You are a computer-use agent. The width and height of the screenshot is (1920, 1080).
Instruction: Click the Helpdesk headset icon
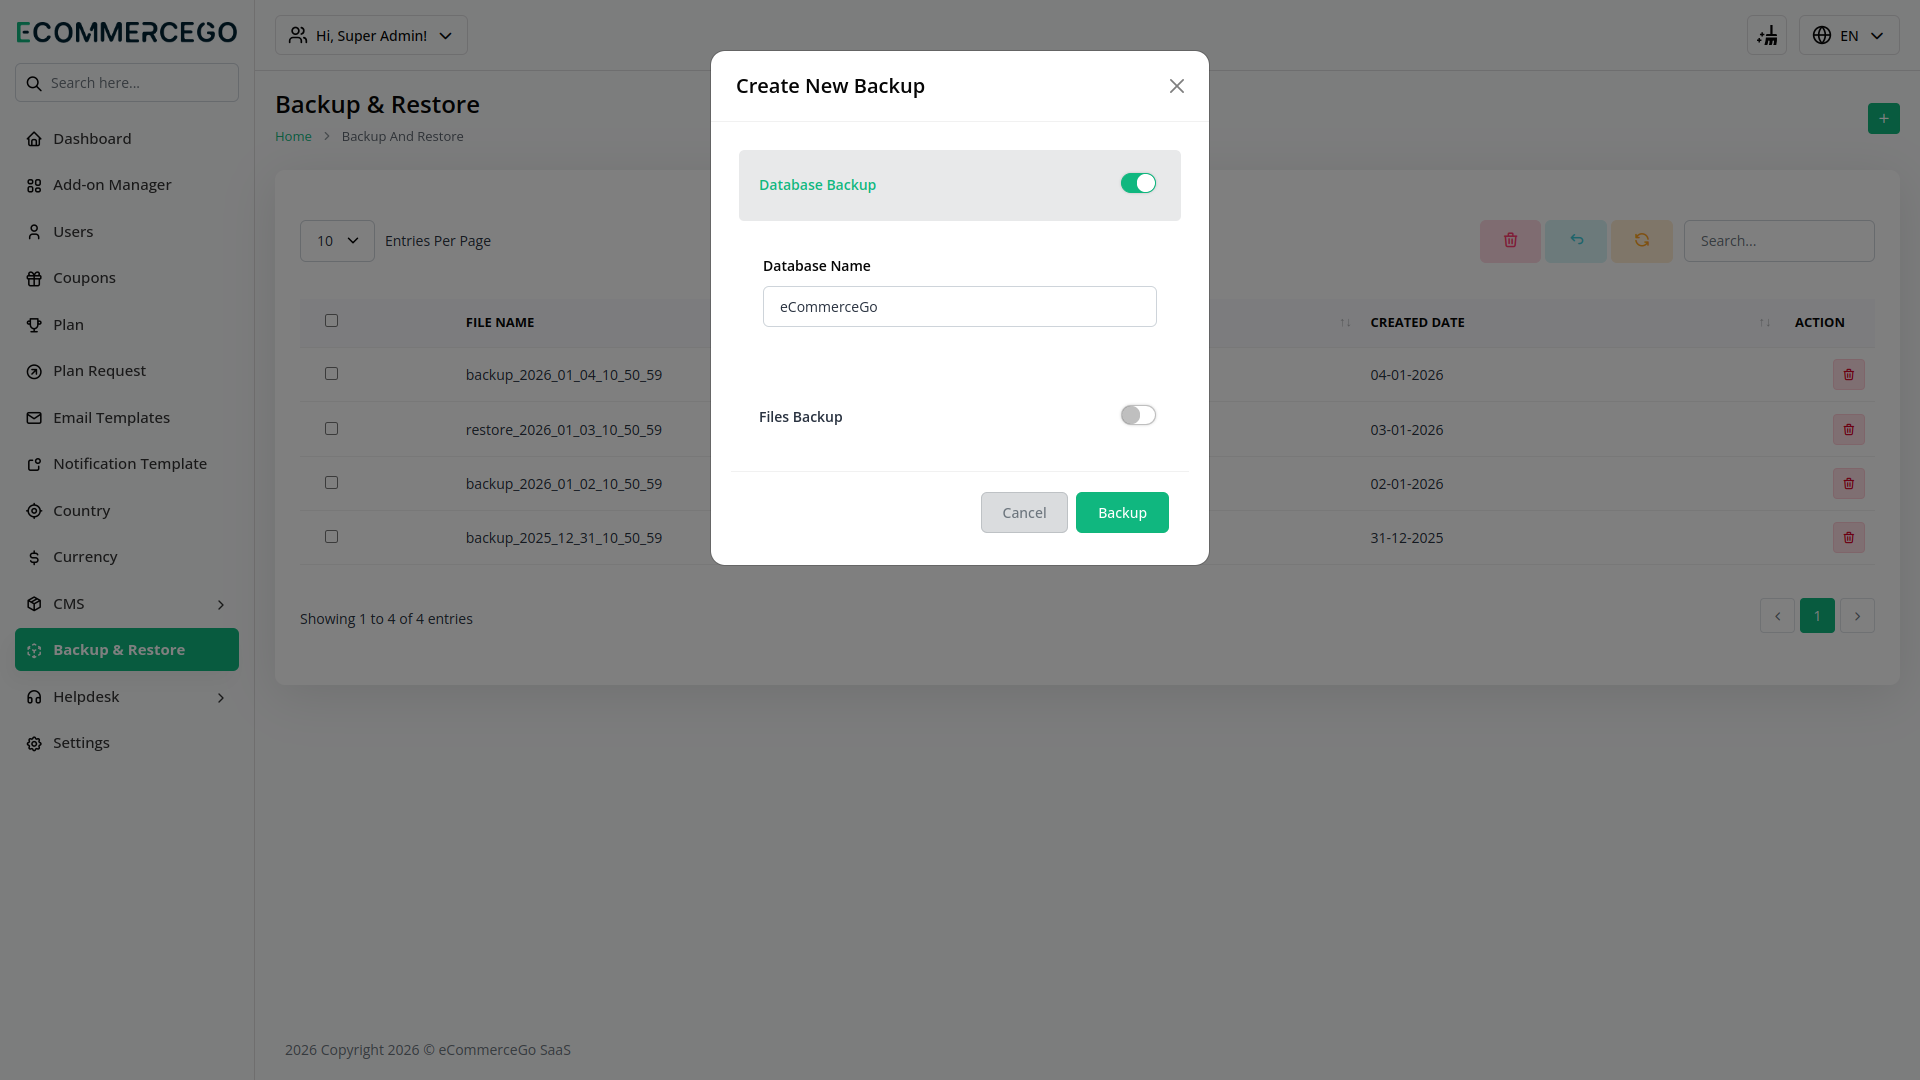34,697
